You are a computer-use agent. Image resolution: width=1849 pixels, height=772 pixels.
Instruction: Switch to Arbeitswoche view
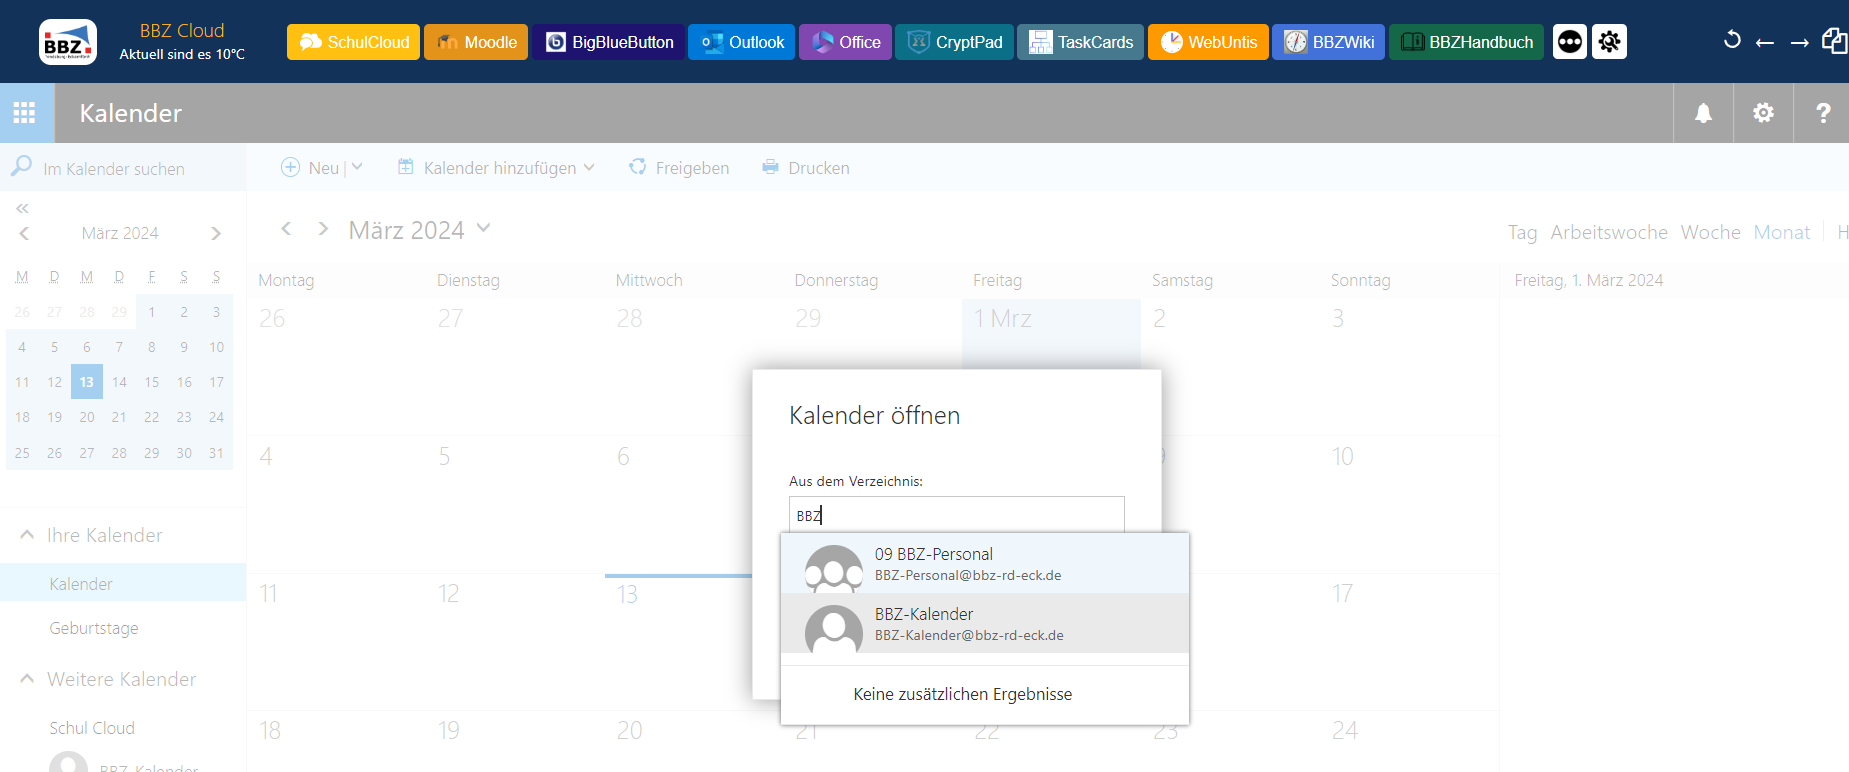click(x=1608, y=232)
